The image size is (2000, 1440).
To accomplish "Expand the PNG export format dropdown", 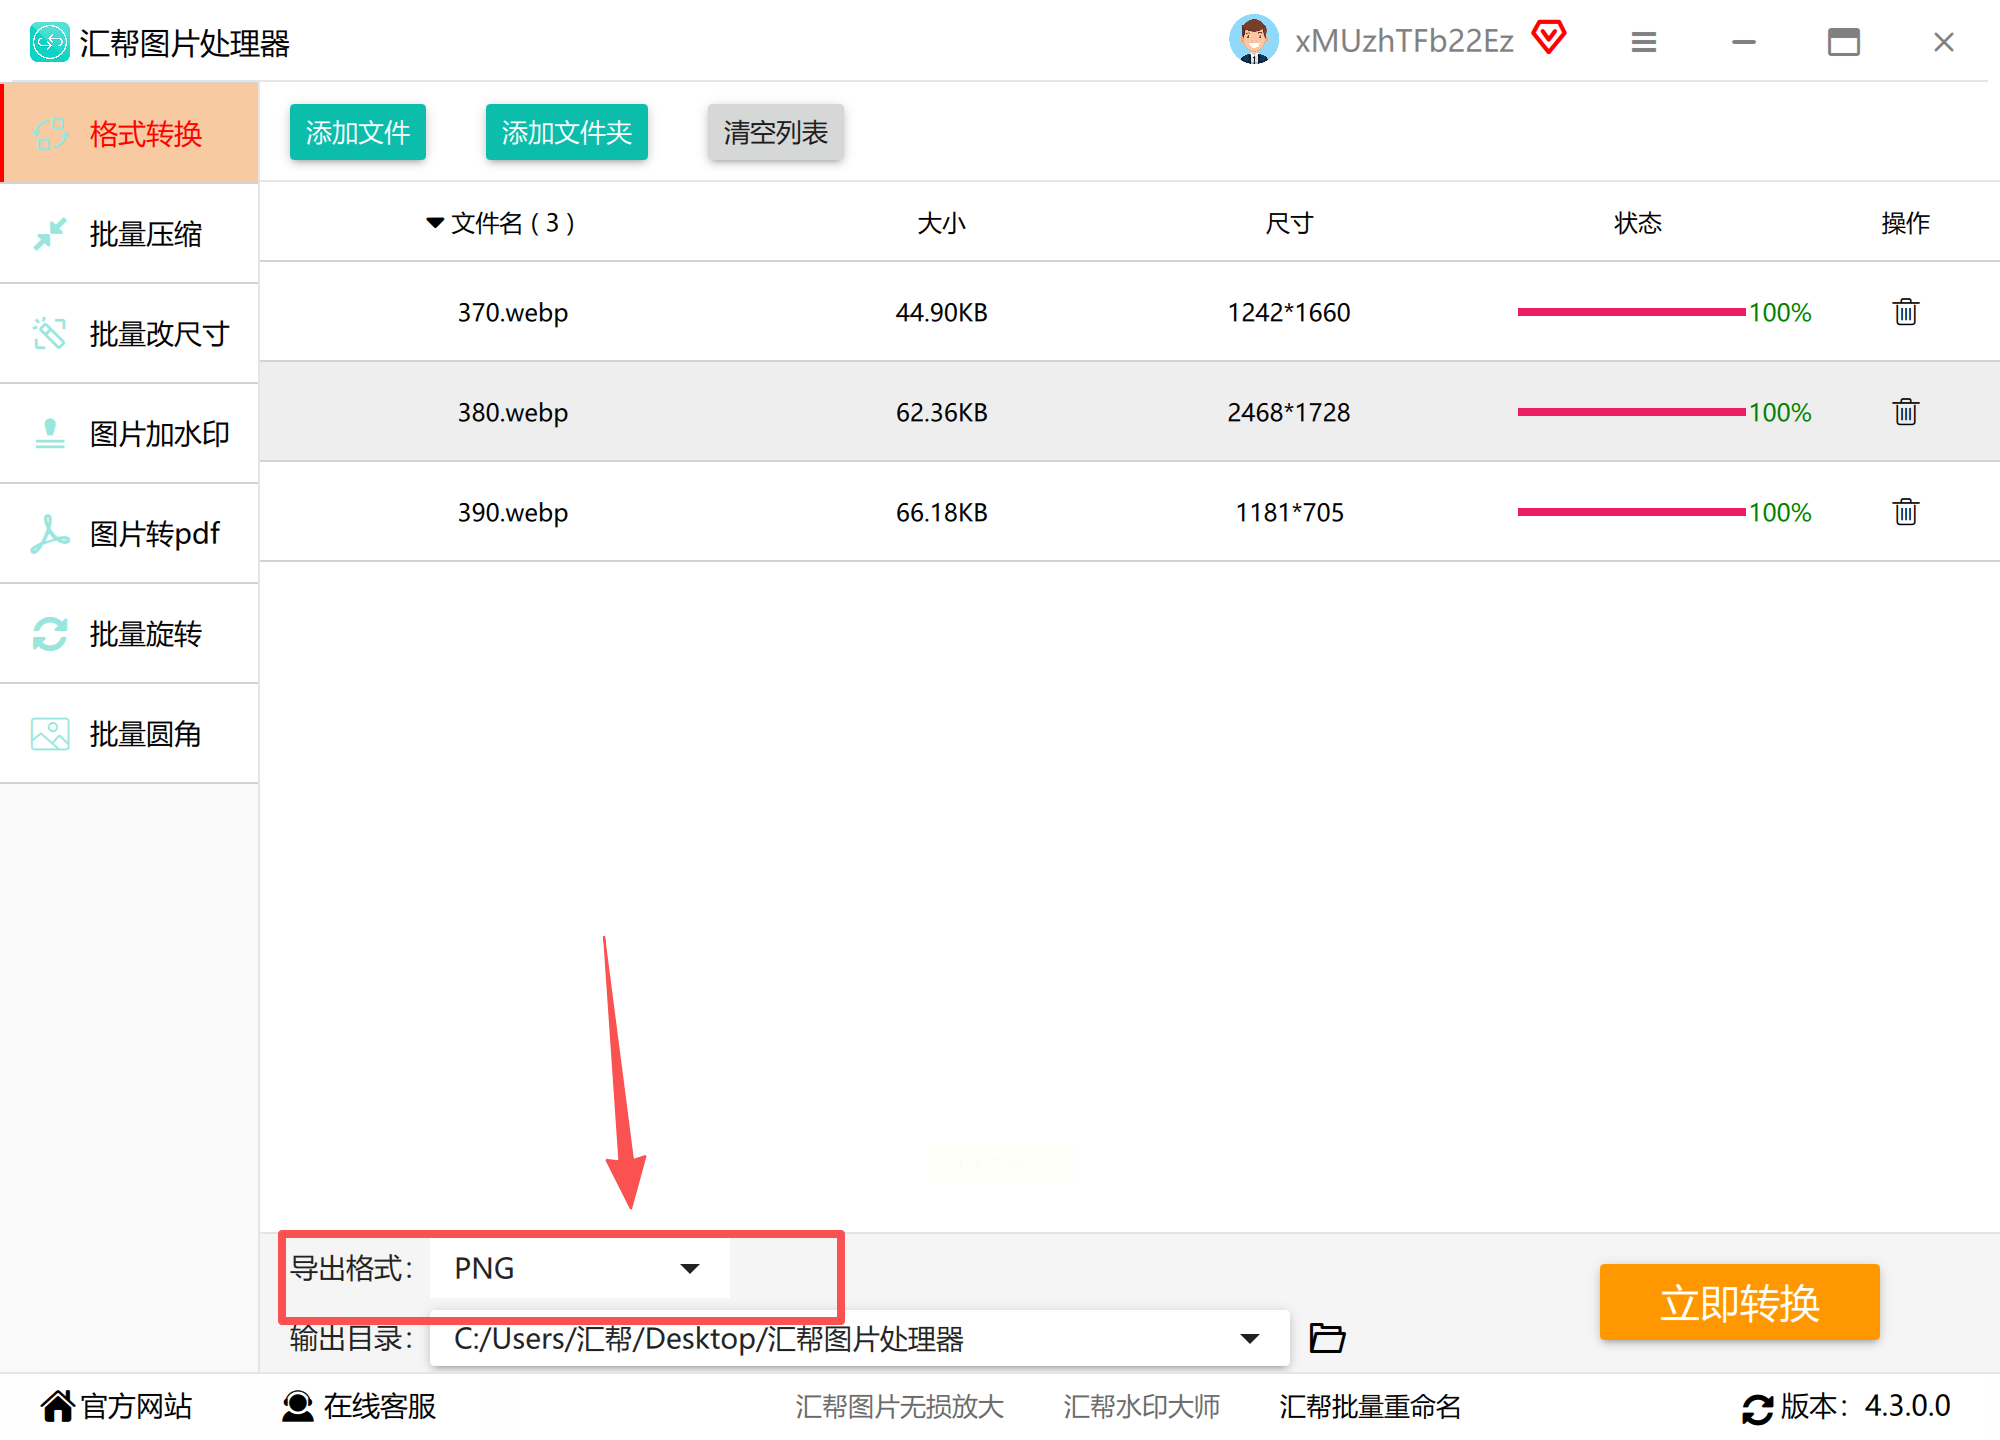I will click(x=689, y=1268).
